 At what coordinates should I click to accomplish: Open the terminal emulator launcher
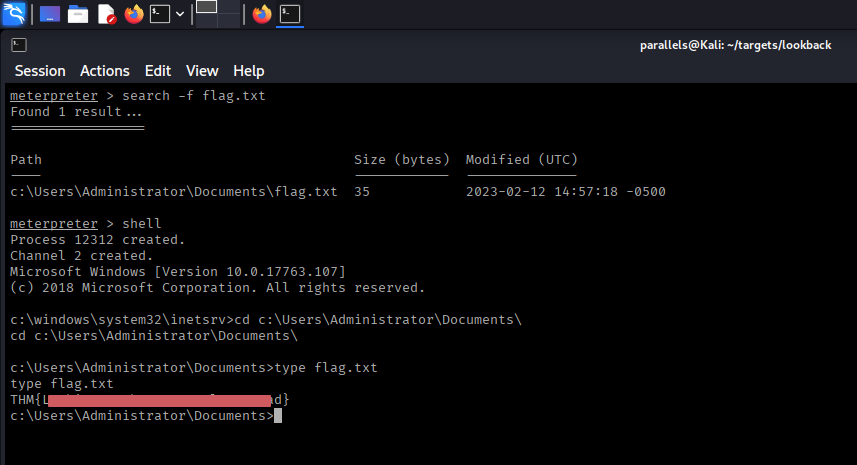(x=160, y=14)
